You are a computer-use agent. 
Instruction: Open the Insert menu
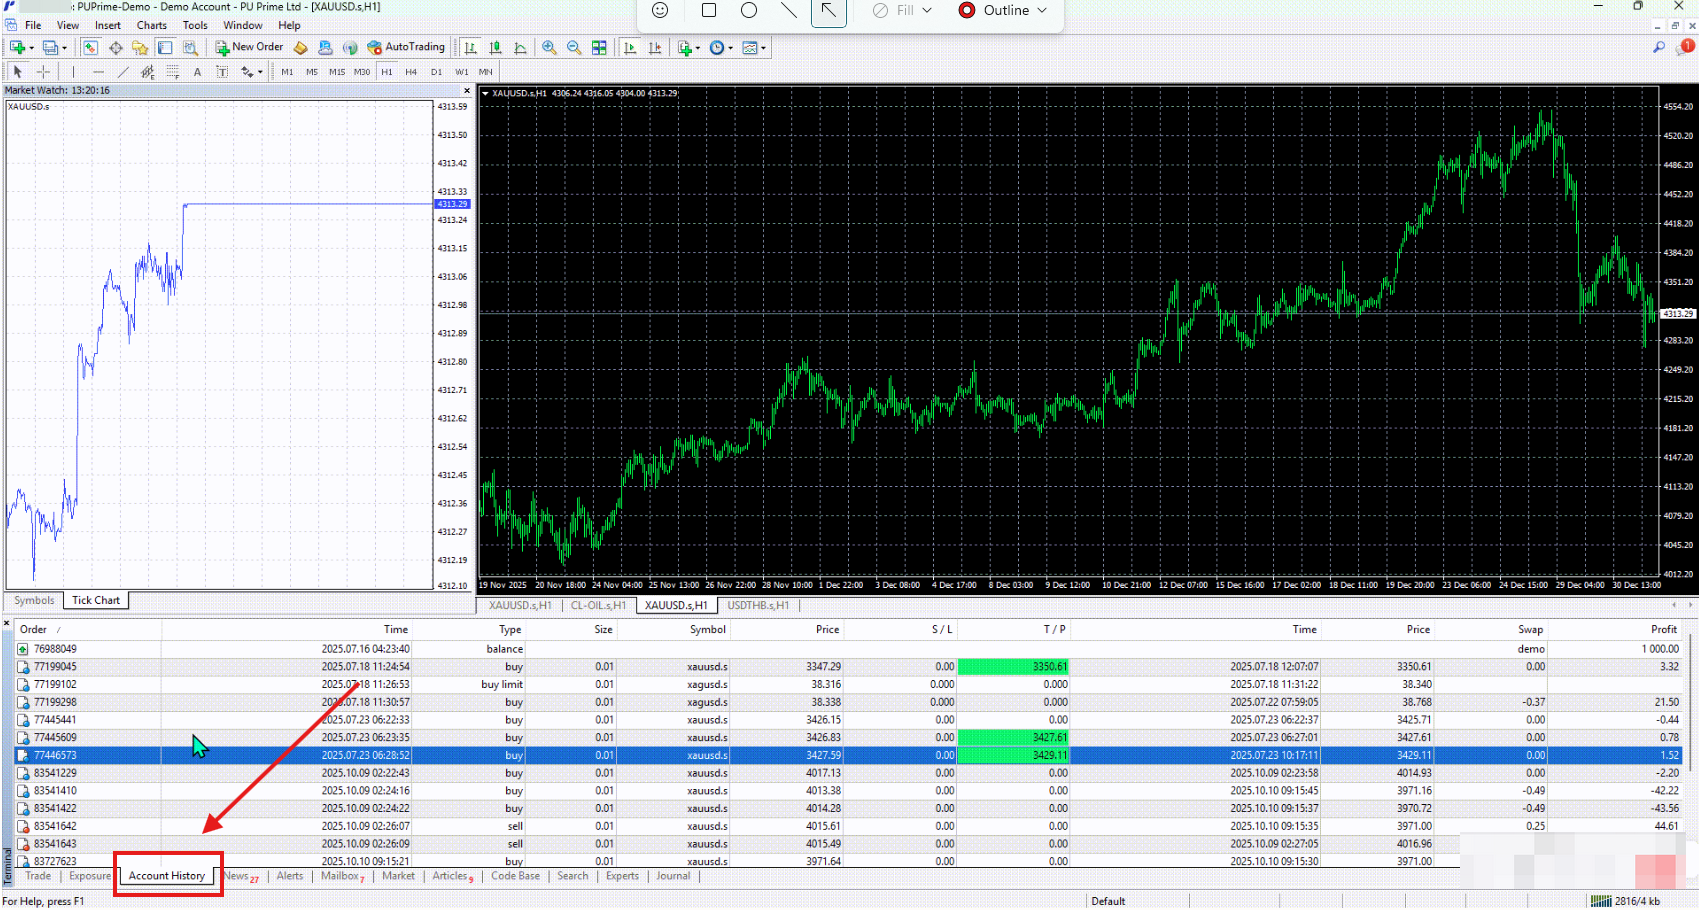(108, 25)
